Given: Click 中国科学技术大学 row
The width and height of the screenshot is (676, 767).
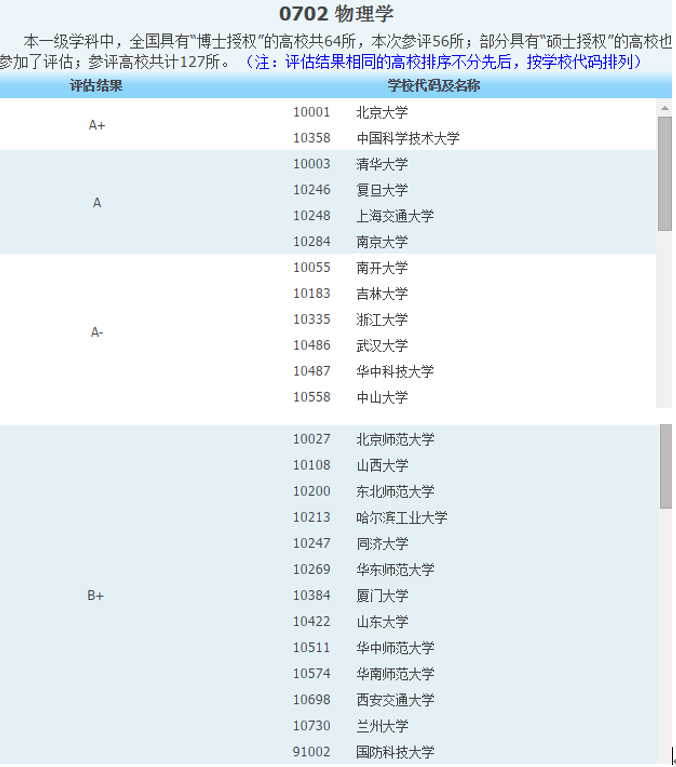Looking at the screenshot, I should click(x=408, y=138).
